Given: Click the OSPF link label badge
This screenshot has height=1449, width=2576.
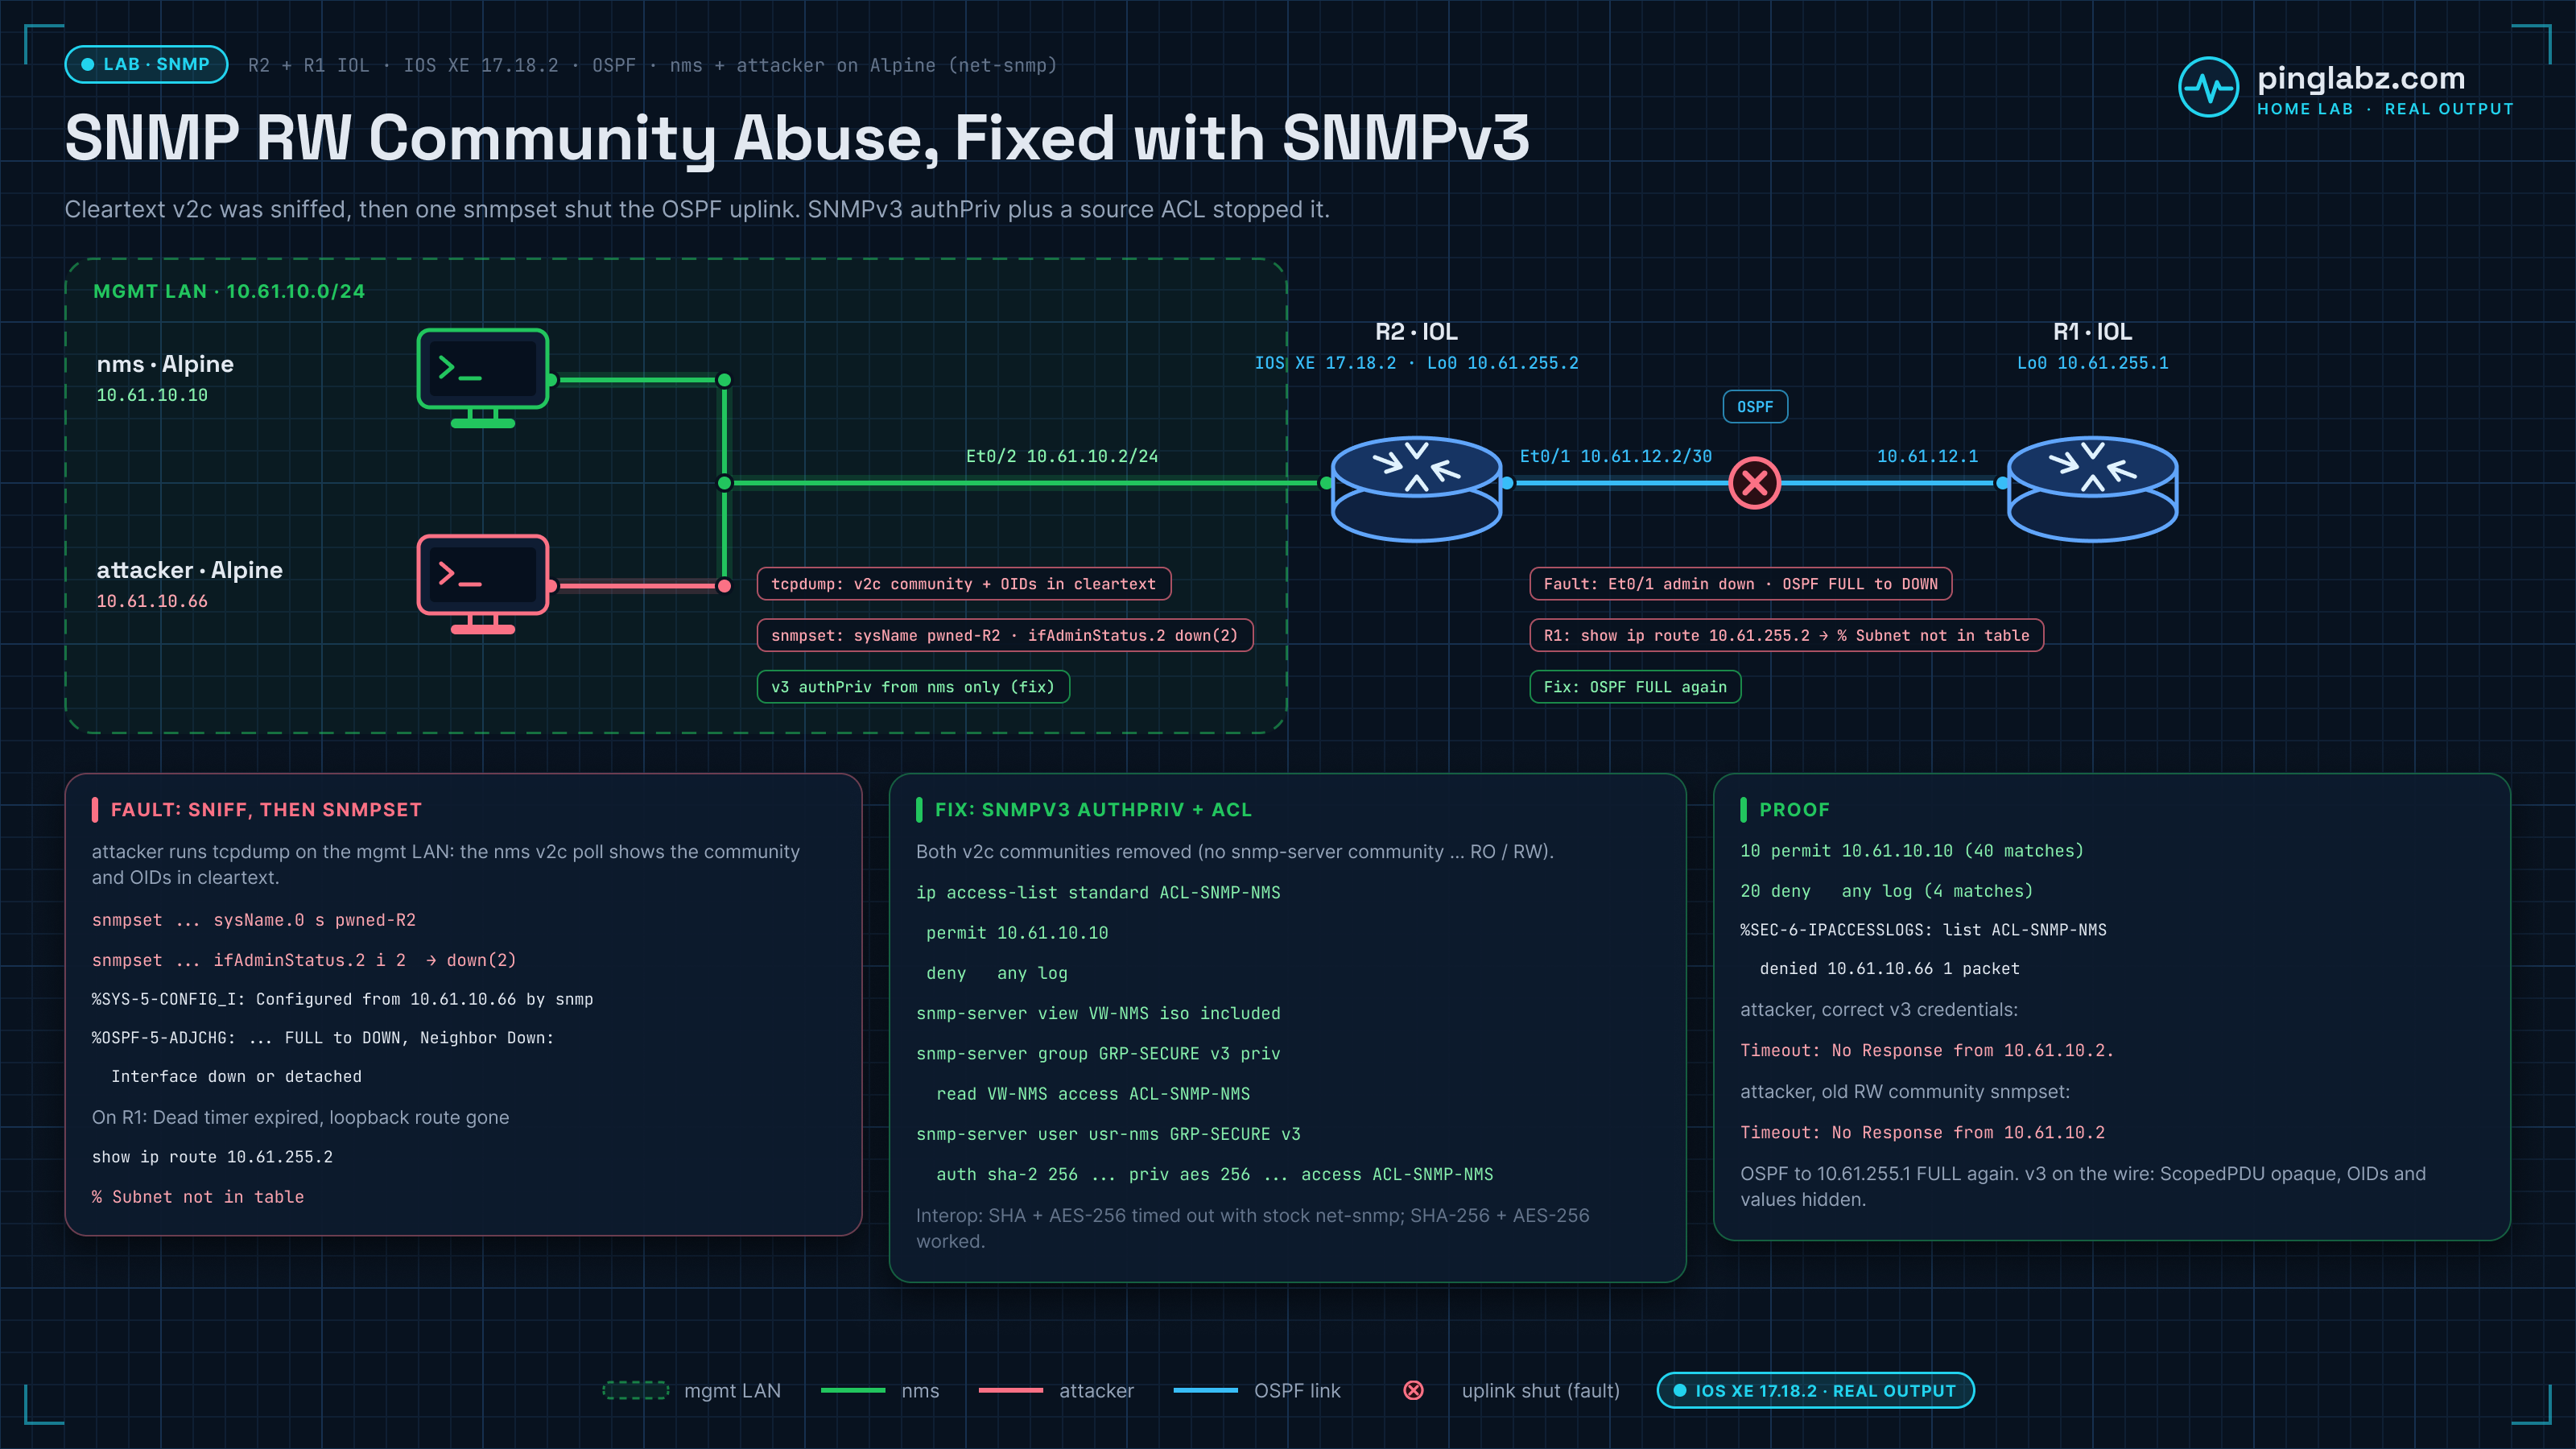Looking at the screenshot, I should [1755, 407].
